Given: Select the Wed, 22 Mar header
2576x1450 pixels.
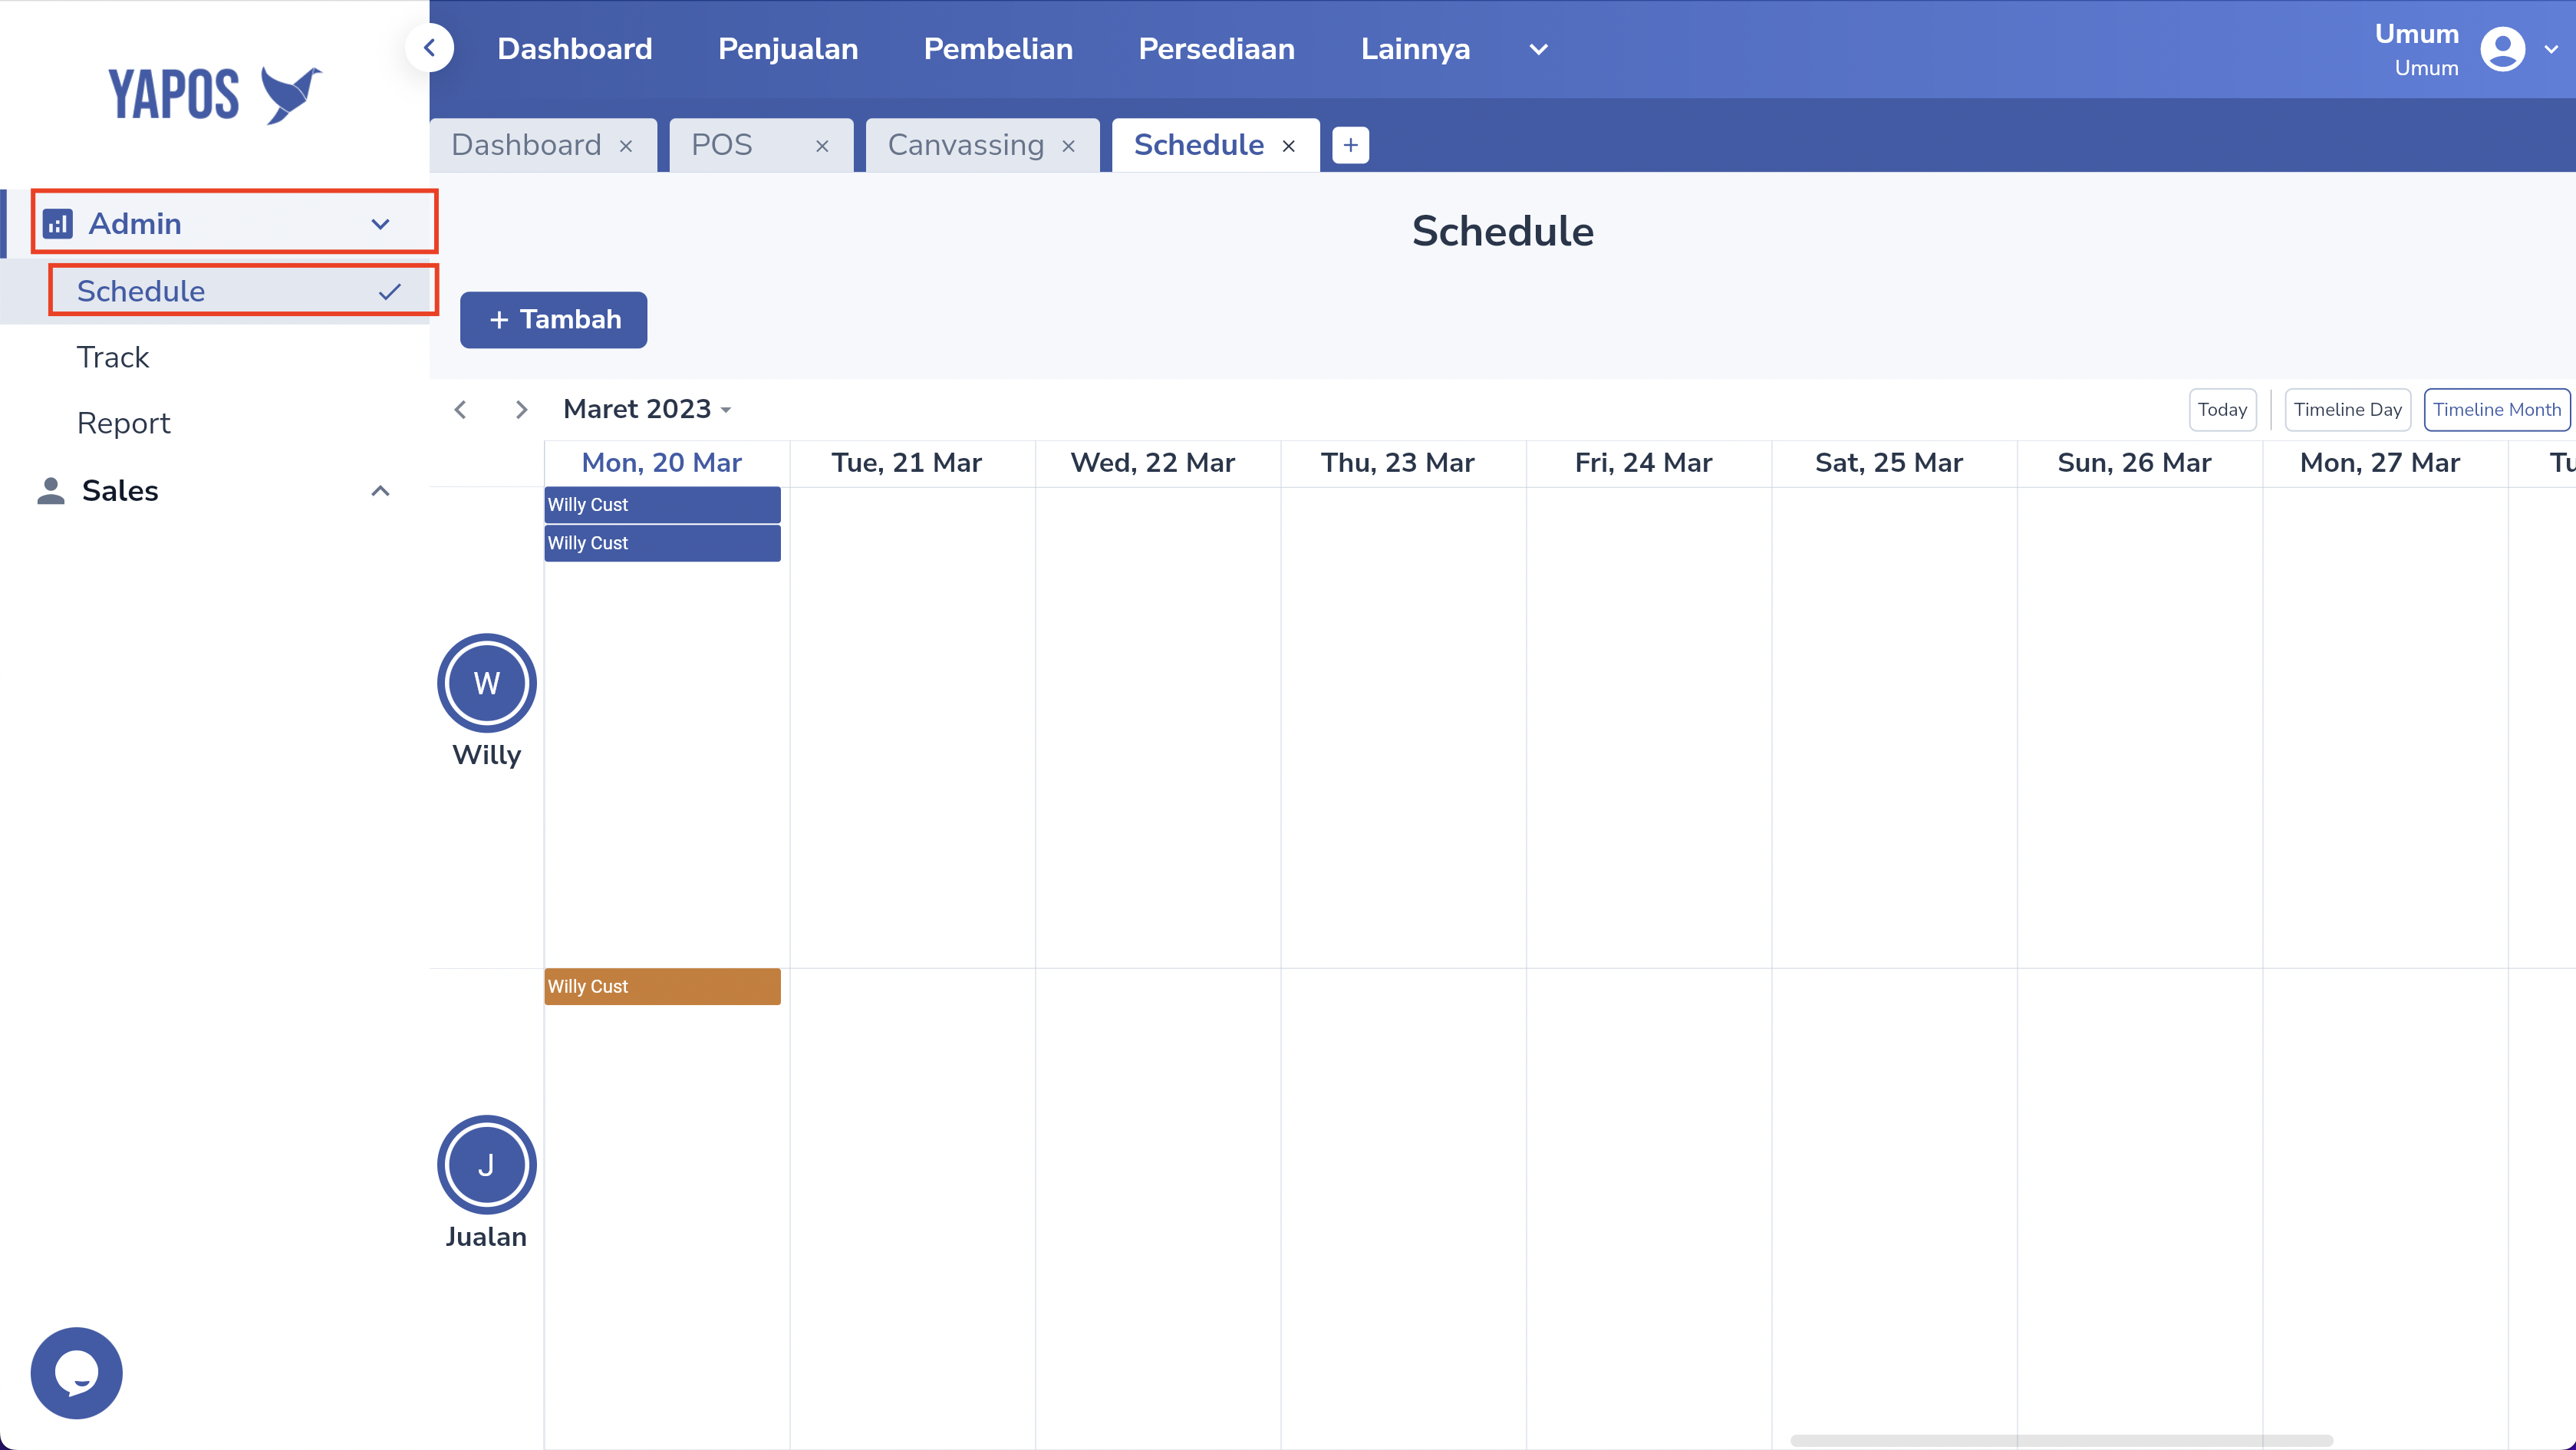Looking at the screenshot, I should (x=1152, y=463).
